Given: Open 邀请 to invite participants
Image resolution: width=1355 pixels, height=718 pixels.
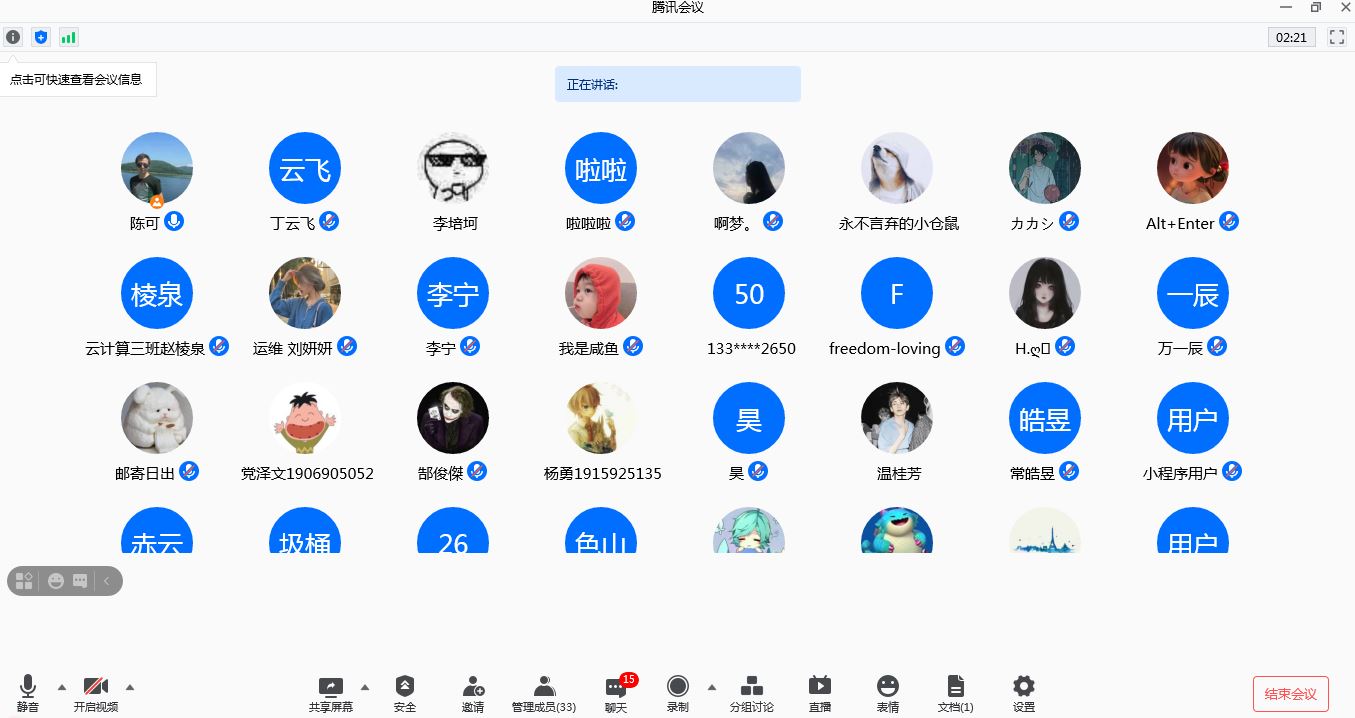Looking at the screenshot, I should coord(473,693).
